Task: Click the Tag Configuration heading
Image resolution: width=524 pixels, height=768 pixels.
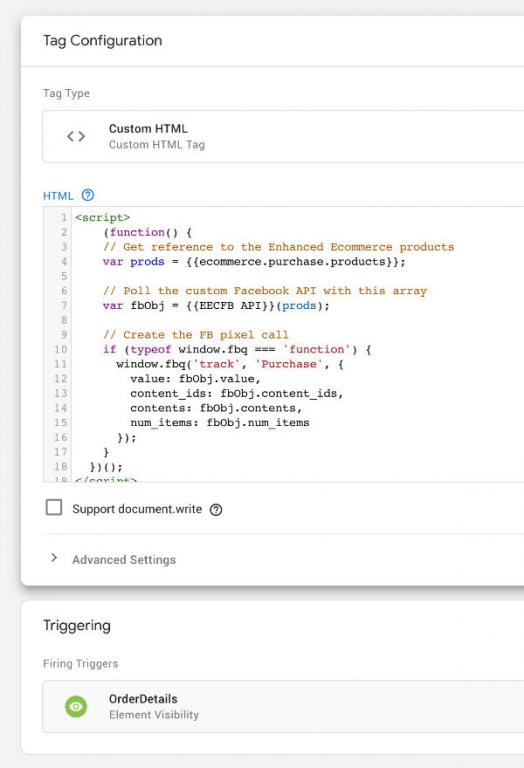Action: click(102, 41)
